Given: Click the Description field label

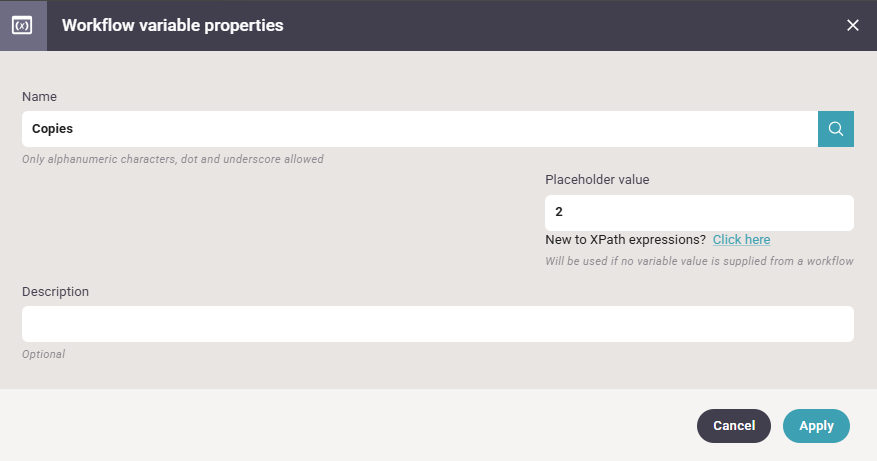Looking at the screenshot, I should [x=55, y=291].
